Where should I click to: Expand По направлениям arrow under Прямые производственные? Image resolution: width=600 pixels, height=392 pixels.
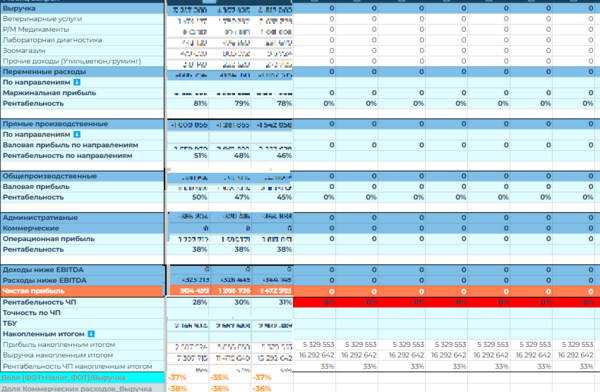pos(77,134)
